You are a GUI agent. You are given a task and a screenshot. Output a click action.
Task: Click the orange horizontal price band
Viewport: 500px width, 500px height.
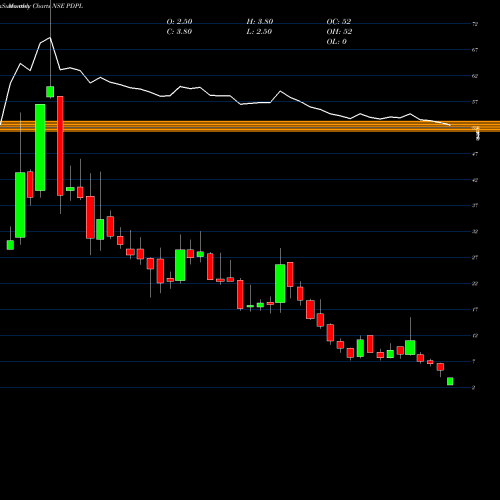[x=250, y=126]
